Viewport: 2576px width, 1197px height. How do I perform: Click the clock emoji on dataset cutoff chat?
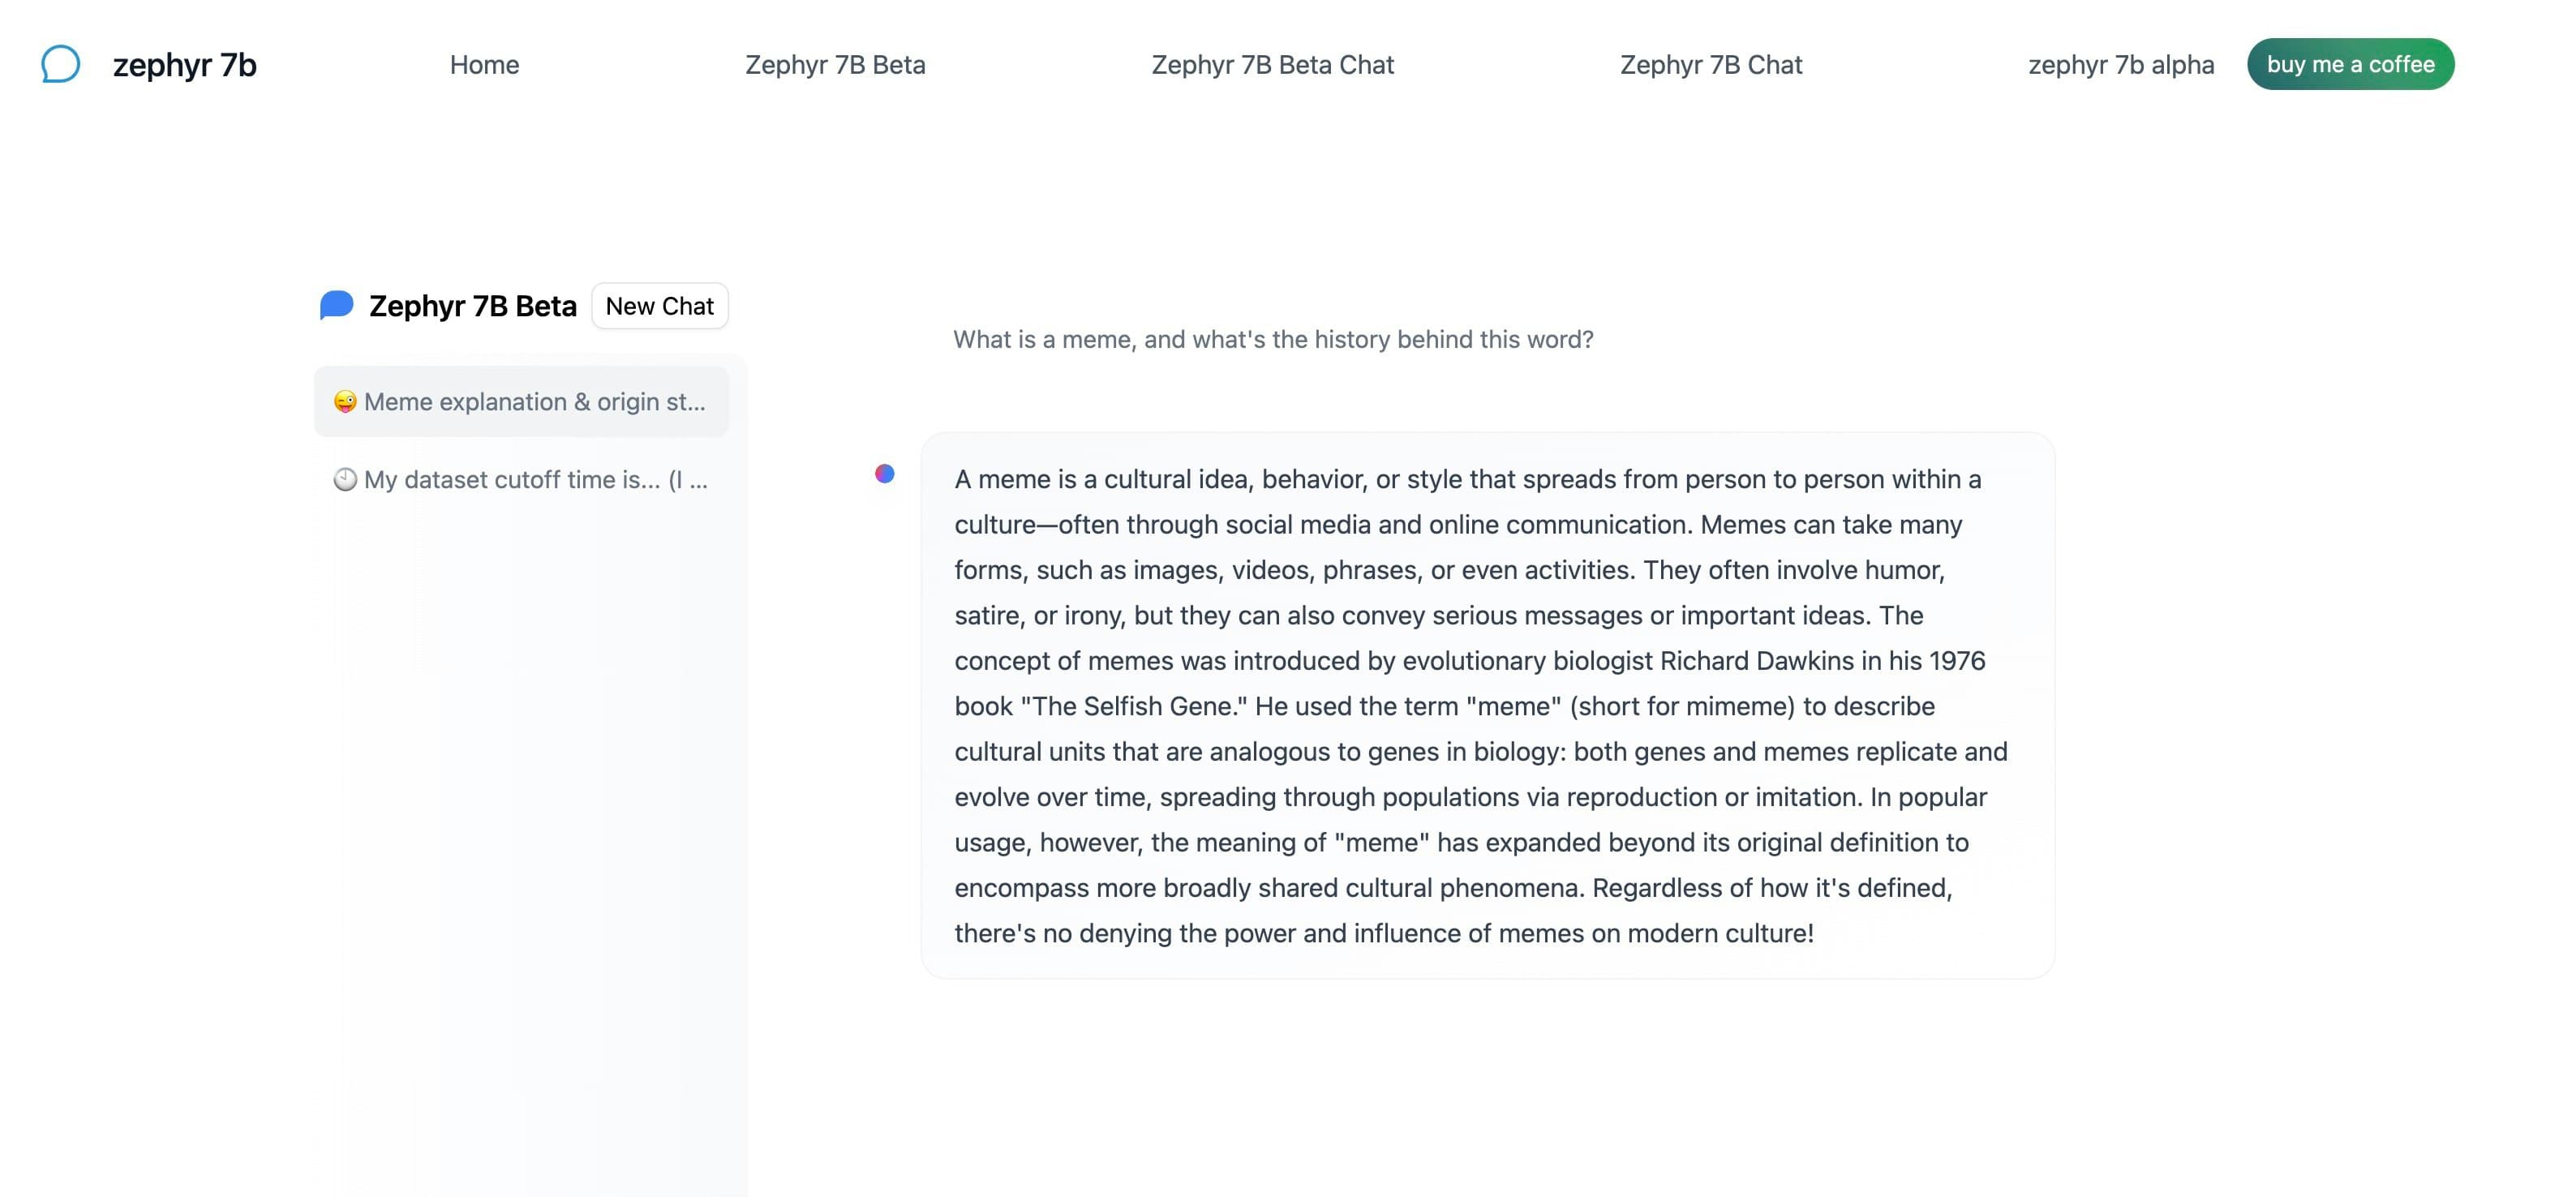coord(345,480)
